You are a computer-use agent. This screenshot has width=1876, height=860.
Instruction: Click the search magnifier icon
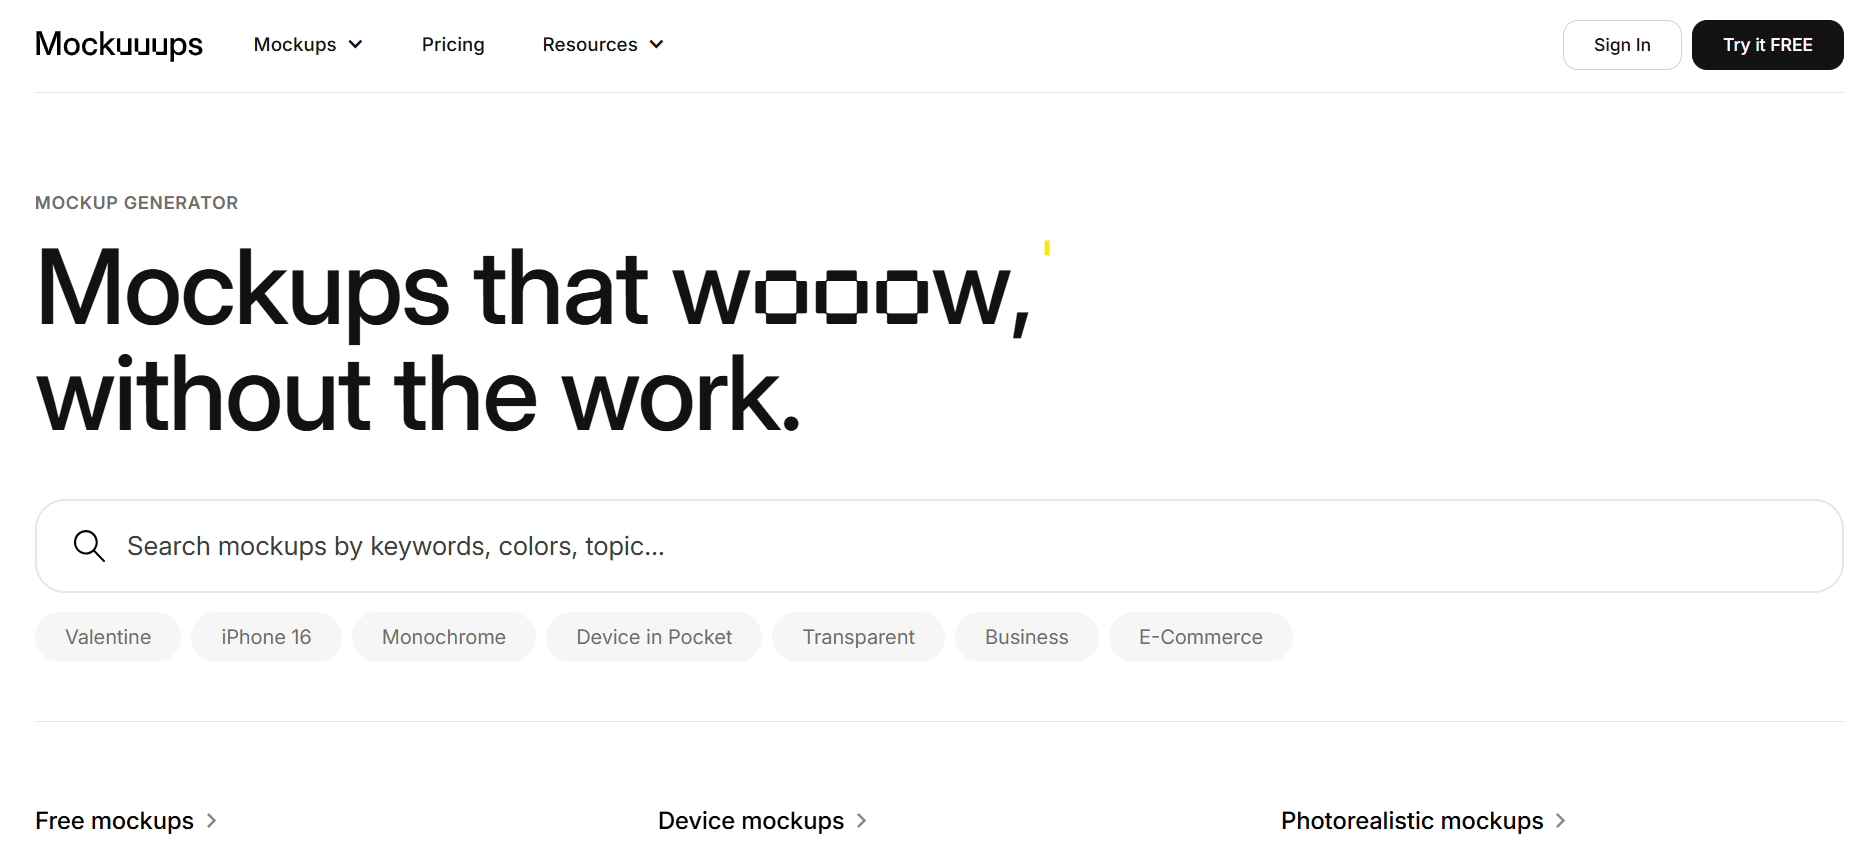click(89, 546)
